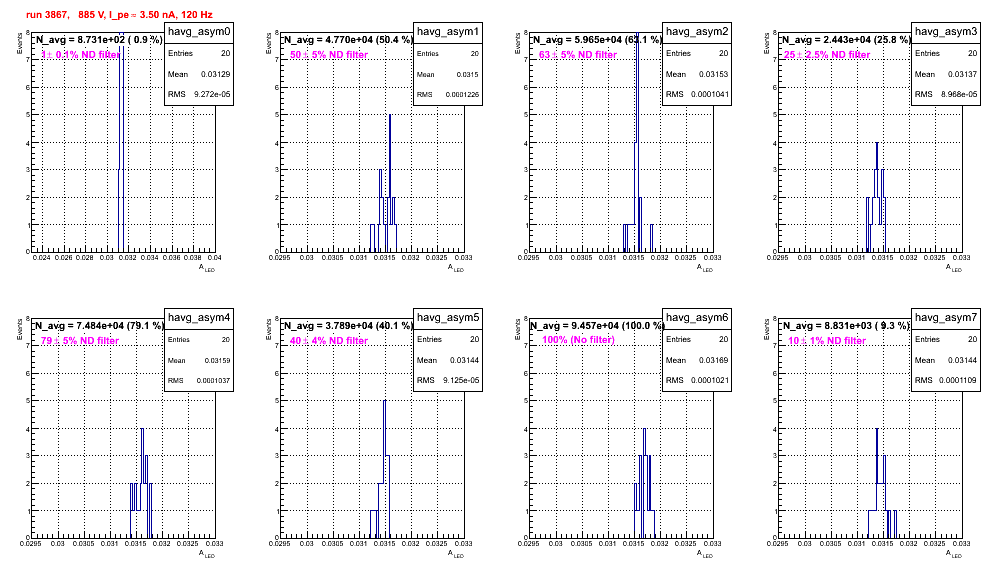This screenshot has width=996, height=572.
Task: Click the 40± 4% ND filter label
Action: click(329, 341)
